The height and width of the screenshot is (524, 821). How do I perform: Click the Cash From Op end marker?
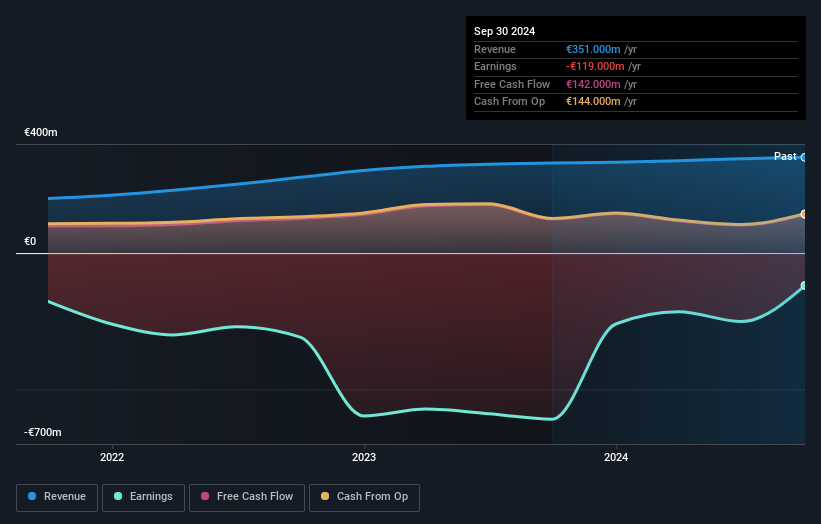tap(804, 214)
